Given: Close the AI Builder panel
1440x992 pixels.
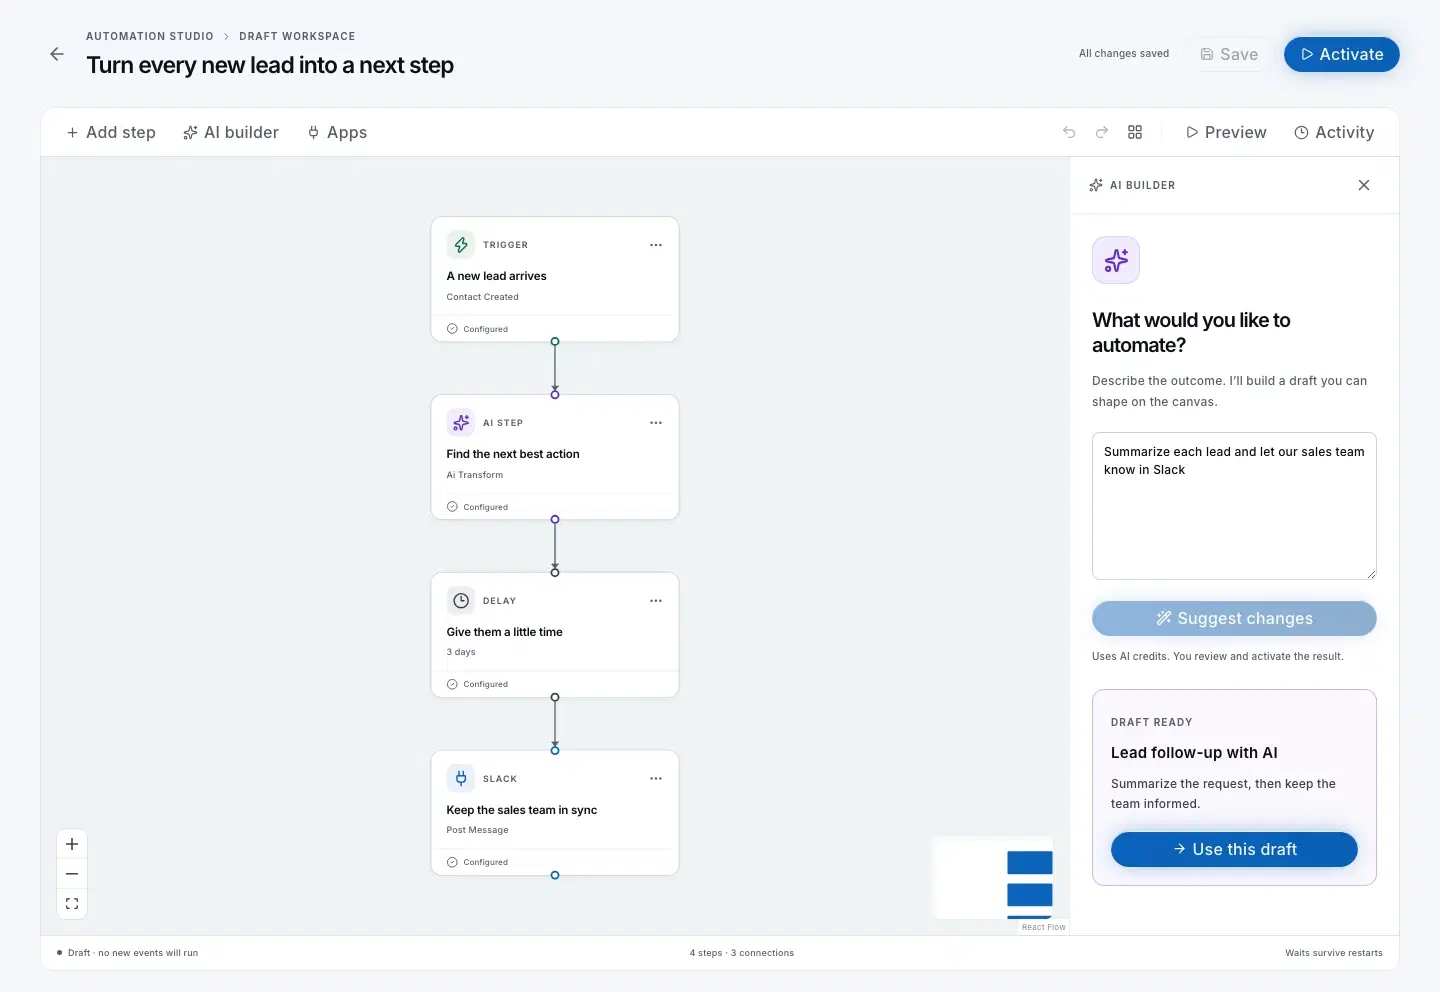Looking at the screenshot, I should tap(1364, 185).
